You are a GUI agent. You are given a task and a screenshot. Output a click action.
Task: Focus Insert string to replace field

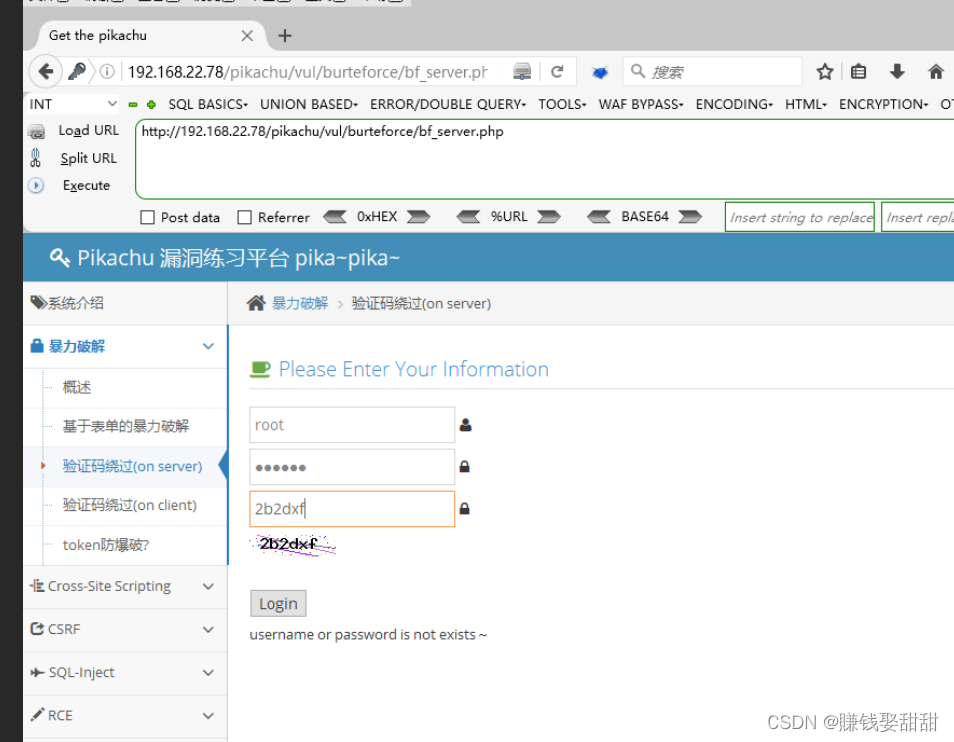[799, 217]
